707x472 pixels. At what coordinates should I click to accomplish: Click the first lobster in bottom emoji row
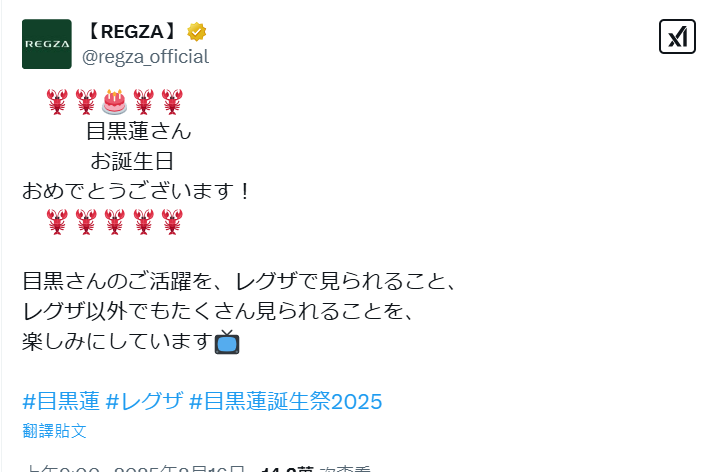57,221
